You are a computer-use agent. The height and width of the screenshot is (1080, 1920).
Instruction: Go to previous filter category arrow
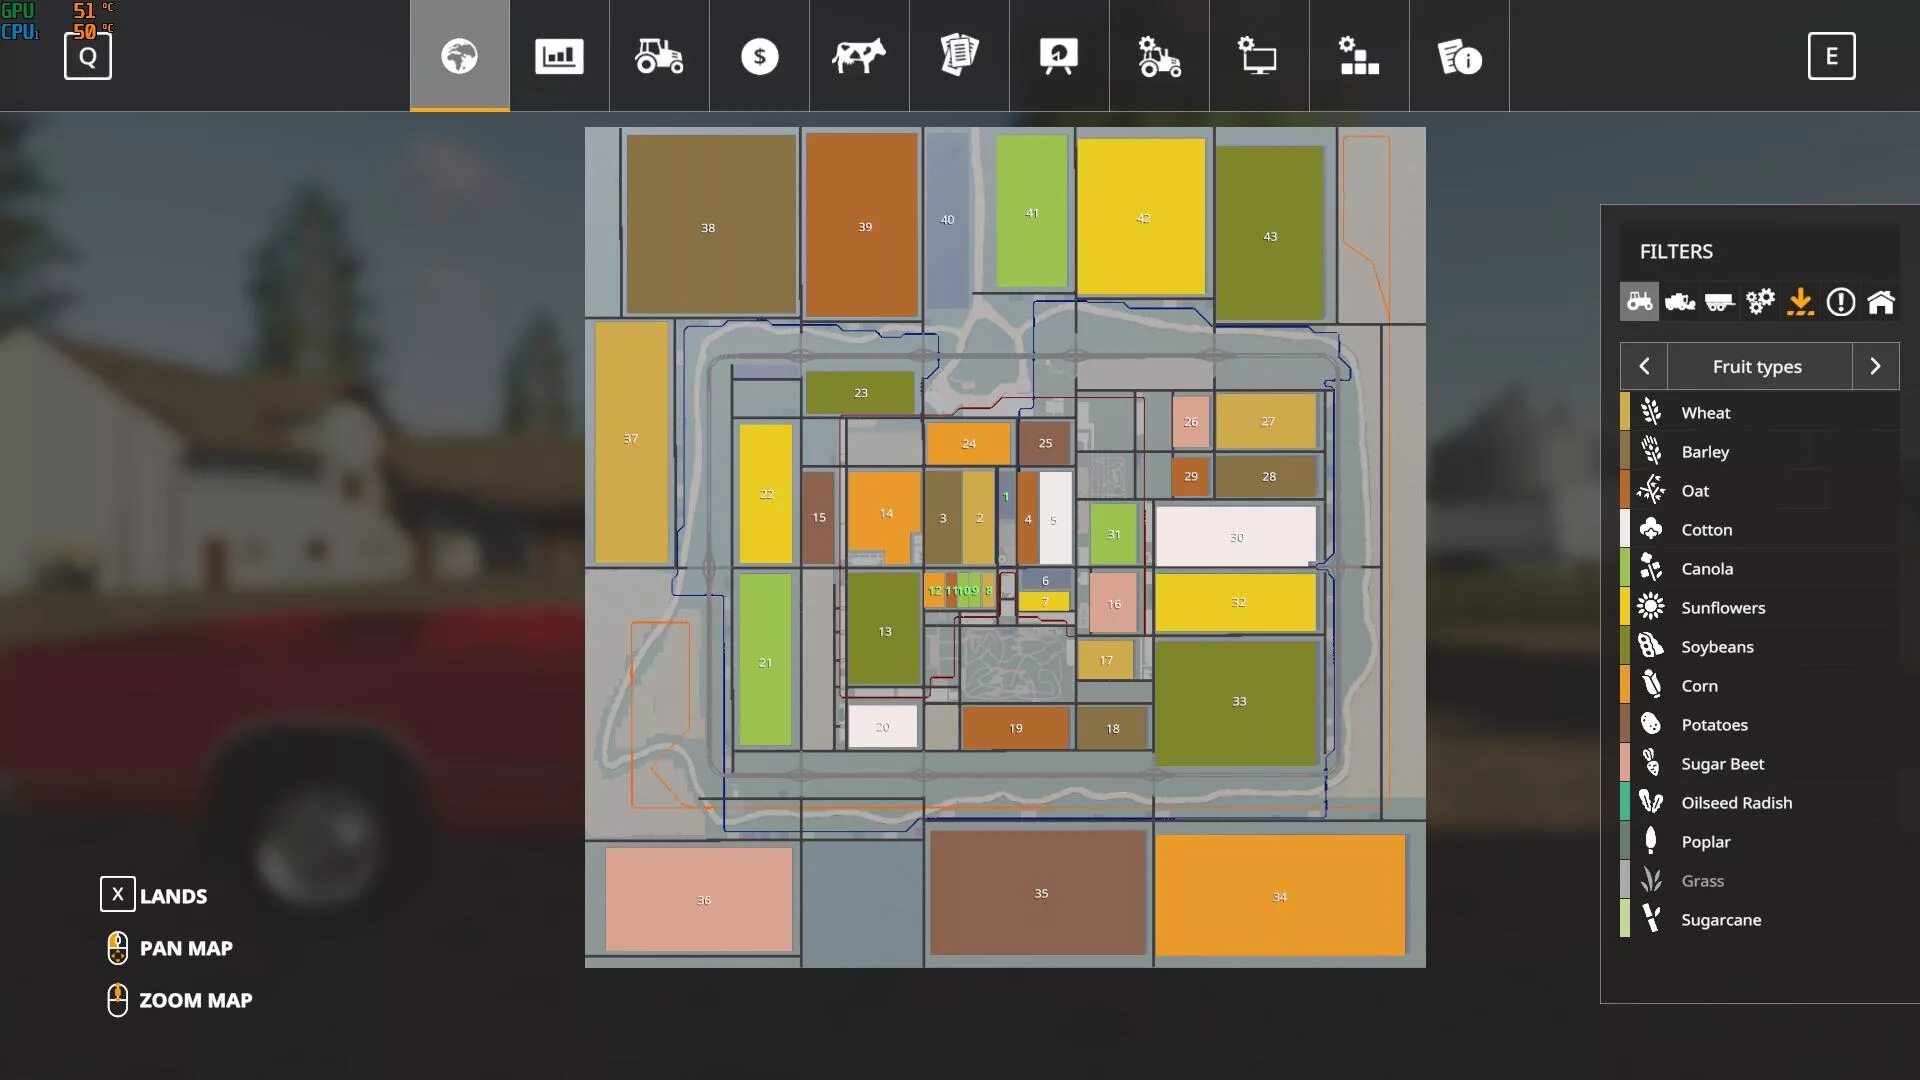(x=1644, y=366)
